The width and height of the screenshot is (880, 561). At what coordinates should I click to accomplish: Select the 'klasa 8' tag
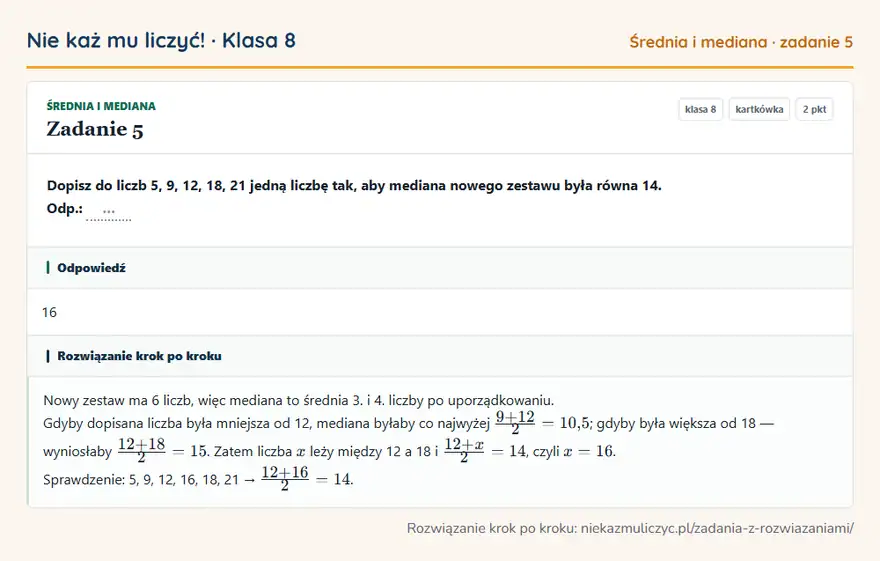(700, 109)
